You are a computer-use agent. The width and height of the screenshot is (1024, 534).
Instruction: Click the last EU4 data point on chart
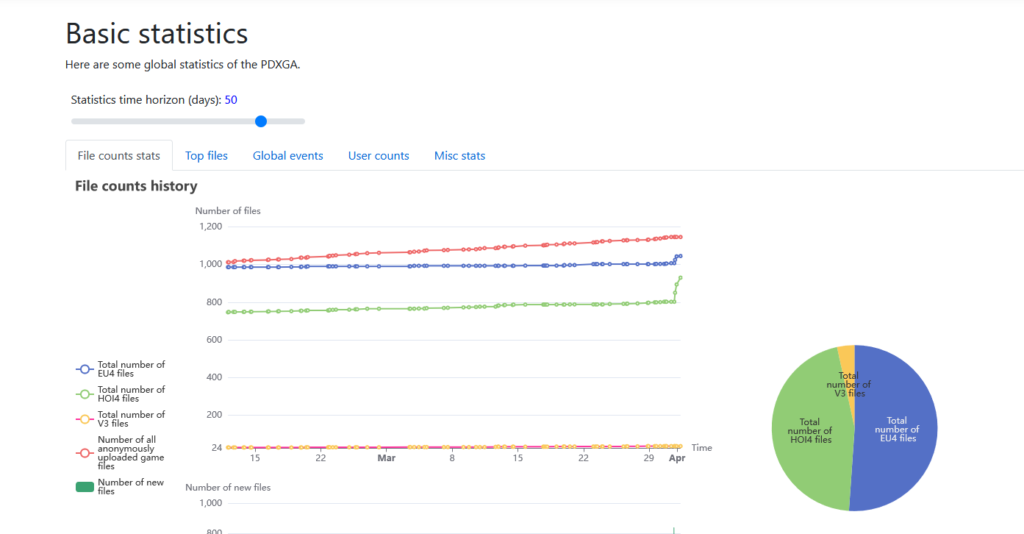pos(680,256)
